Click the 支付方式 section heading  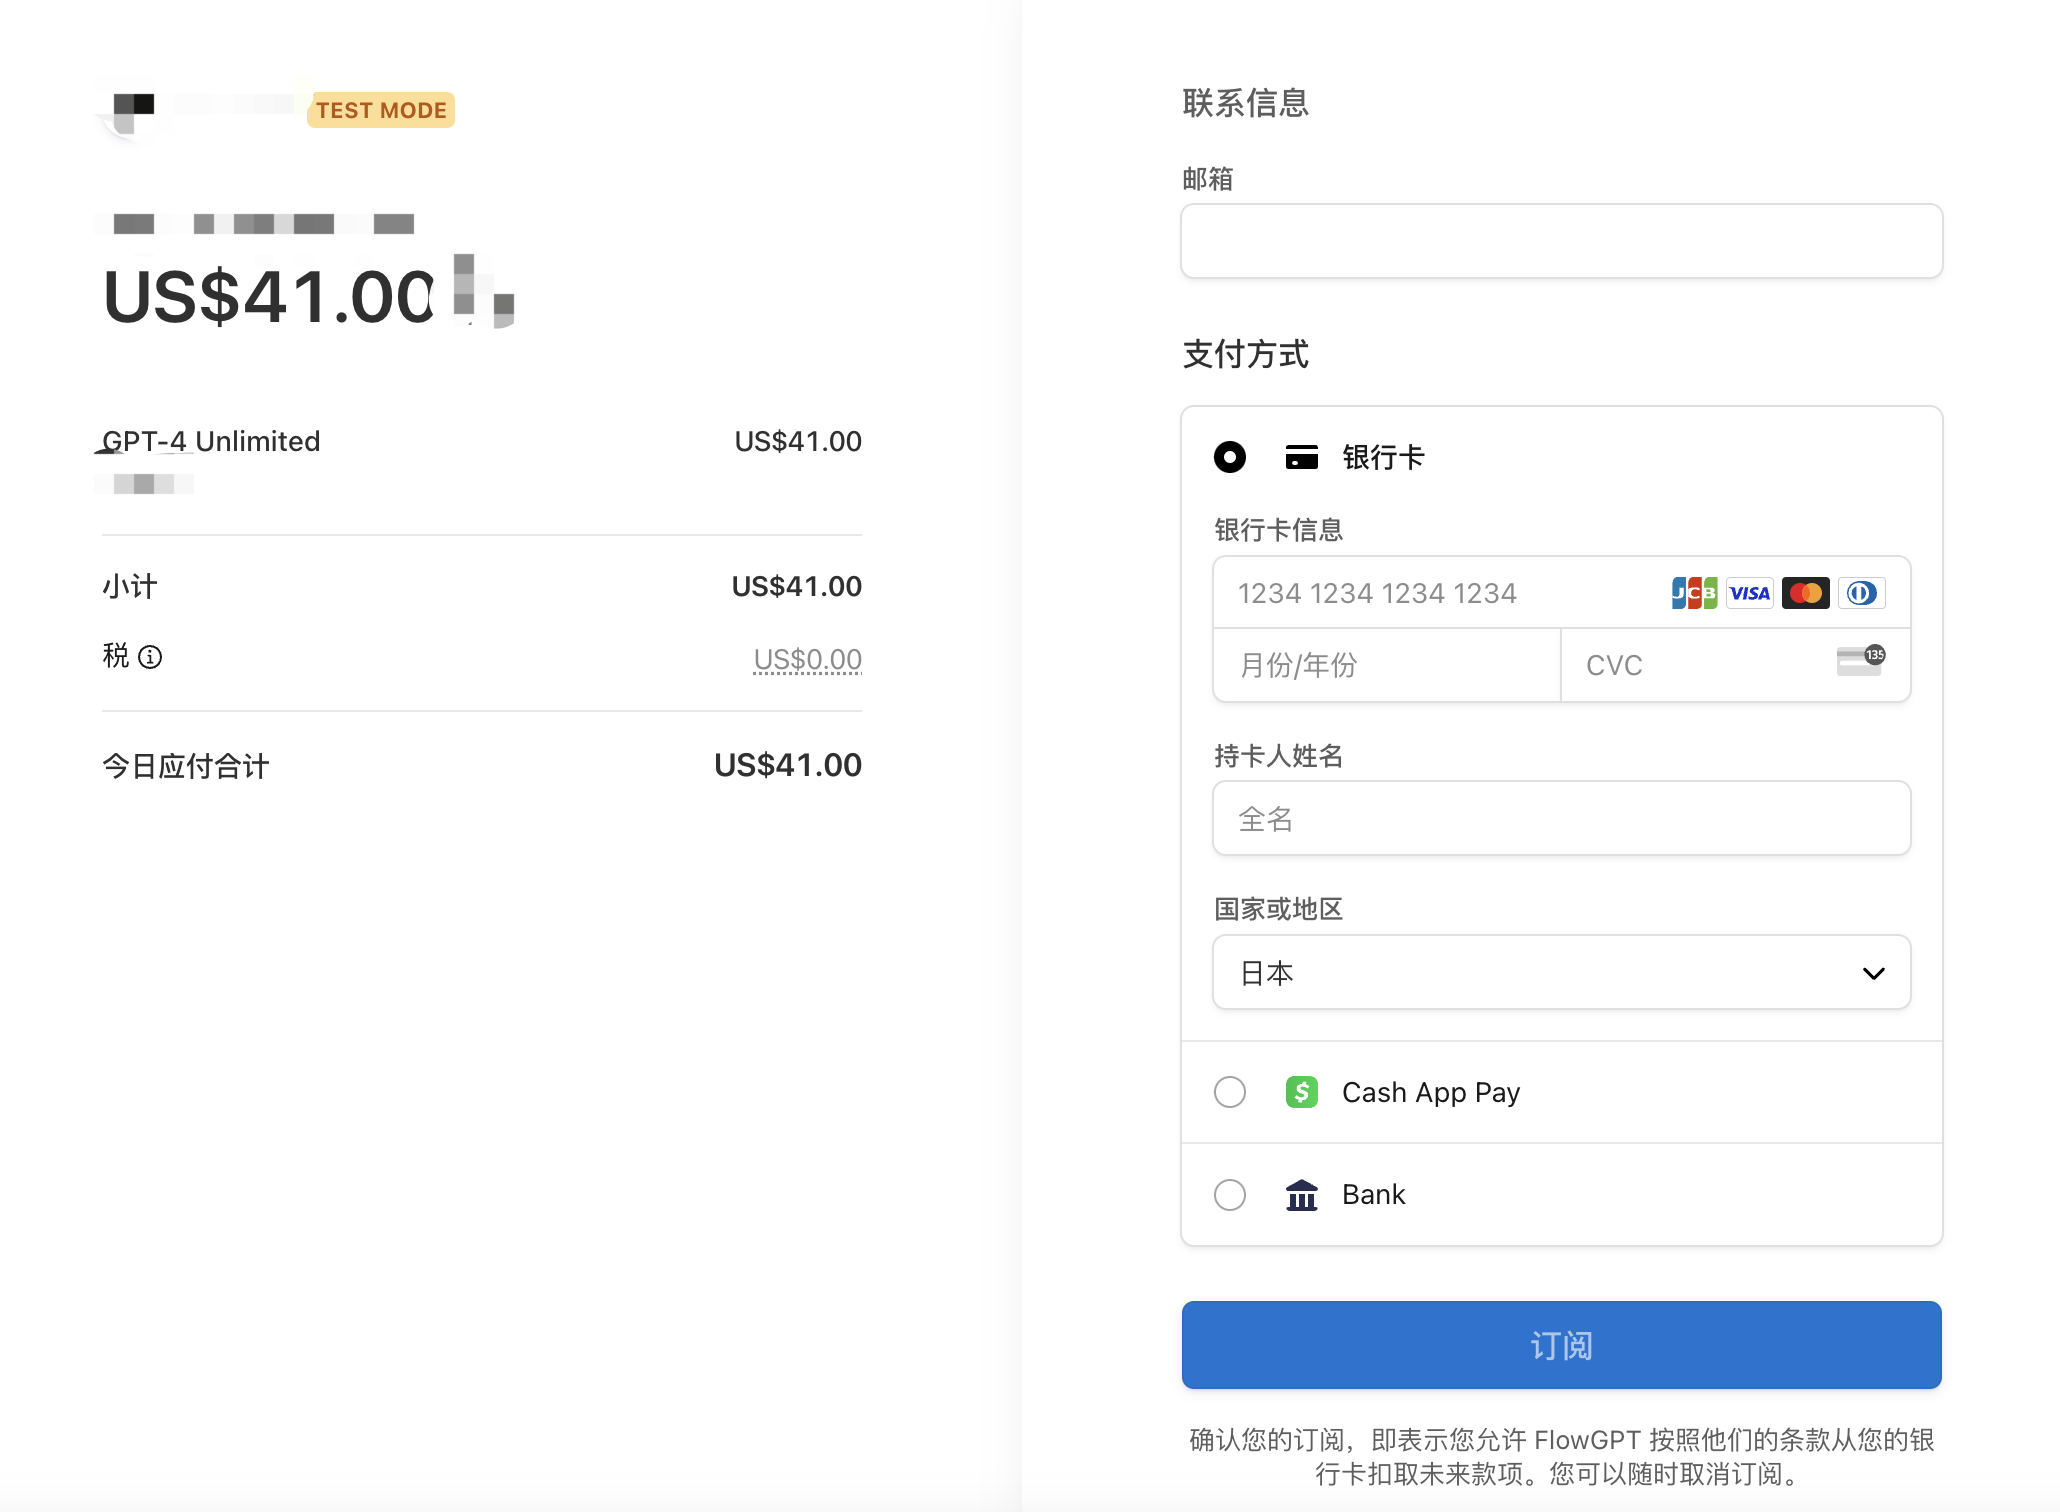(x=1245, y=354)
